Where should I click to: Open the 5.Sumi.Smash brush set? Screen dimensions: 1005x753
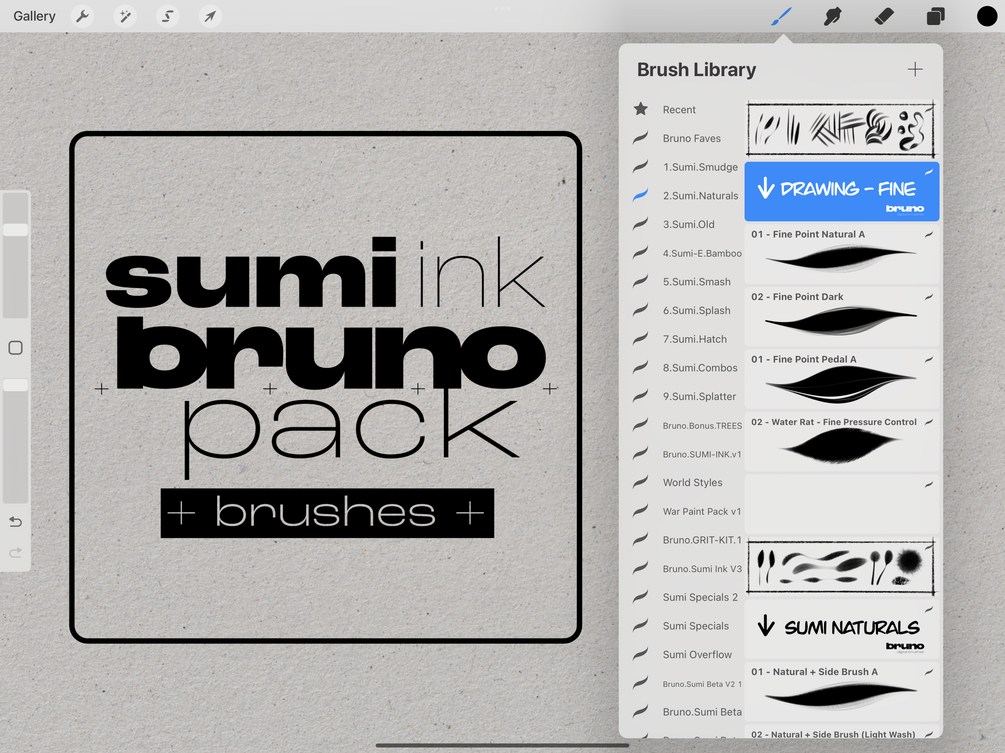pyautogui.click(x=697, y=282)
